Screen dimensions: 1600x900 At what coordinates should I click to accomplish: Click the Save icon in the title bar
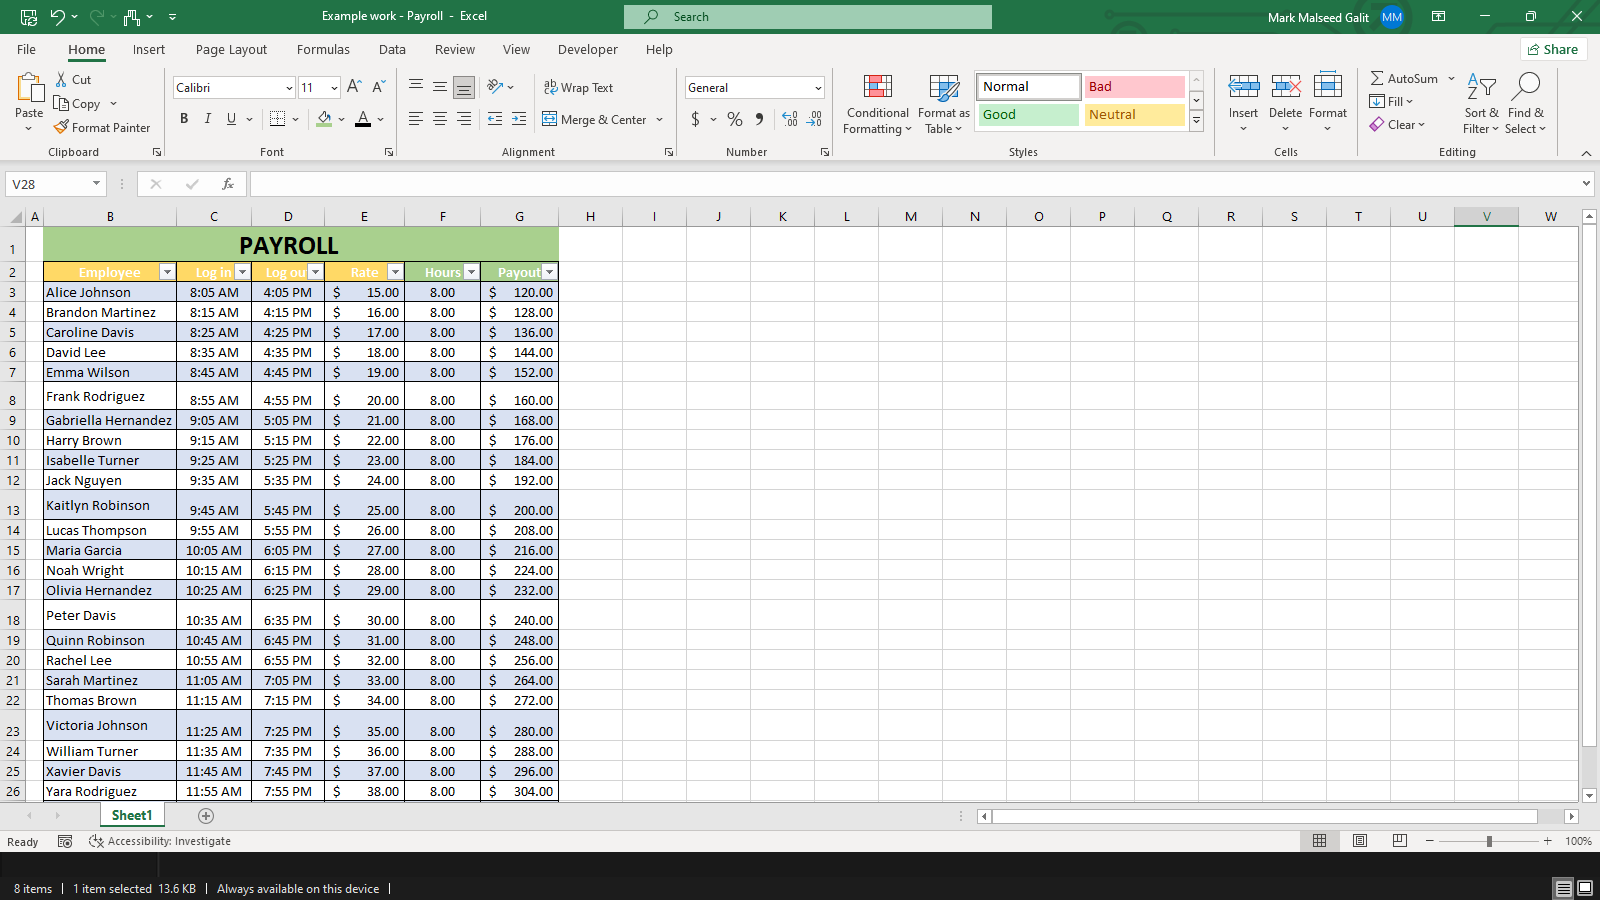(x=29, y=17)
